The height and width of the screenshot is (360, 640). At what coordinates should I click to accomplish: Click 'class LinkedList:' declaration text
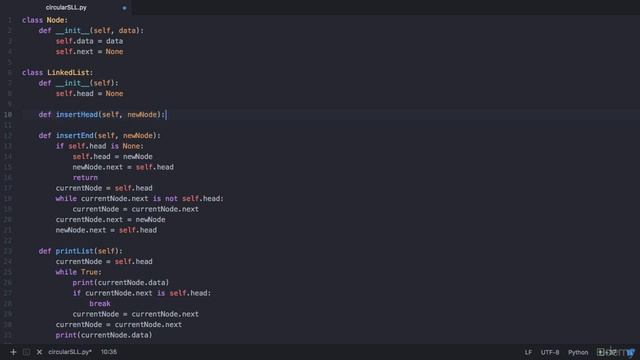click(x=58, y=73)
